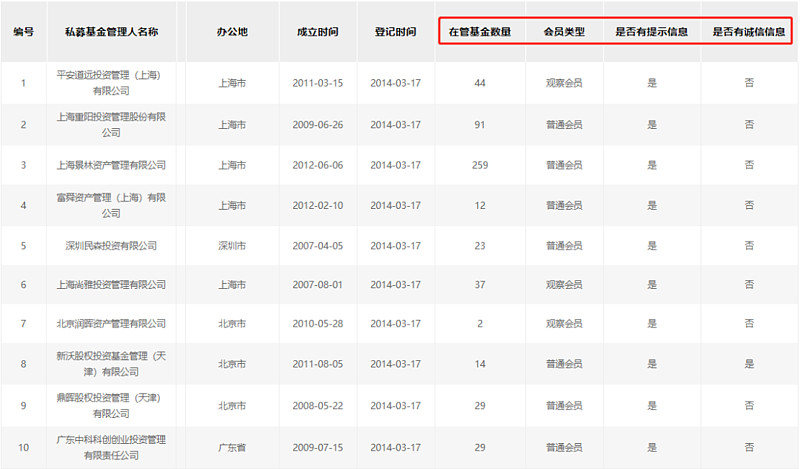
Task: Click fund count 259 in row 3
Action: [x=480, y=165]
